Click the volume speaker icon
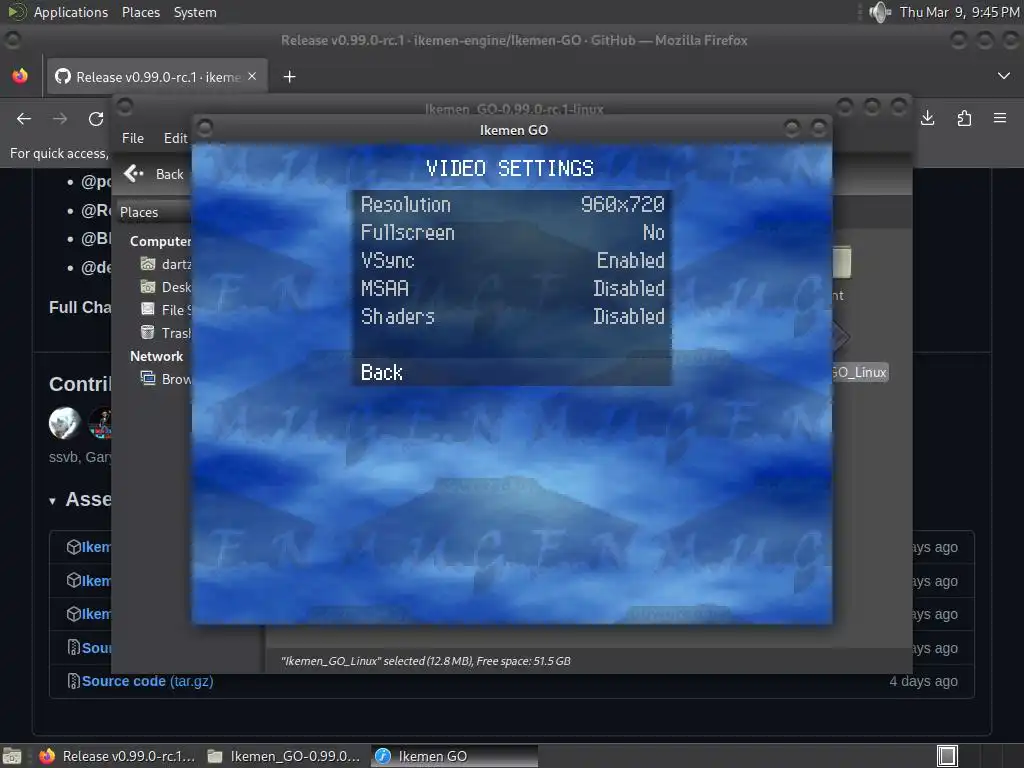Viewport: 1024px width, 768px height. click(x=880, y=12)
